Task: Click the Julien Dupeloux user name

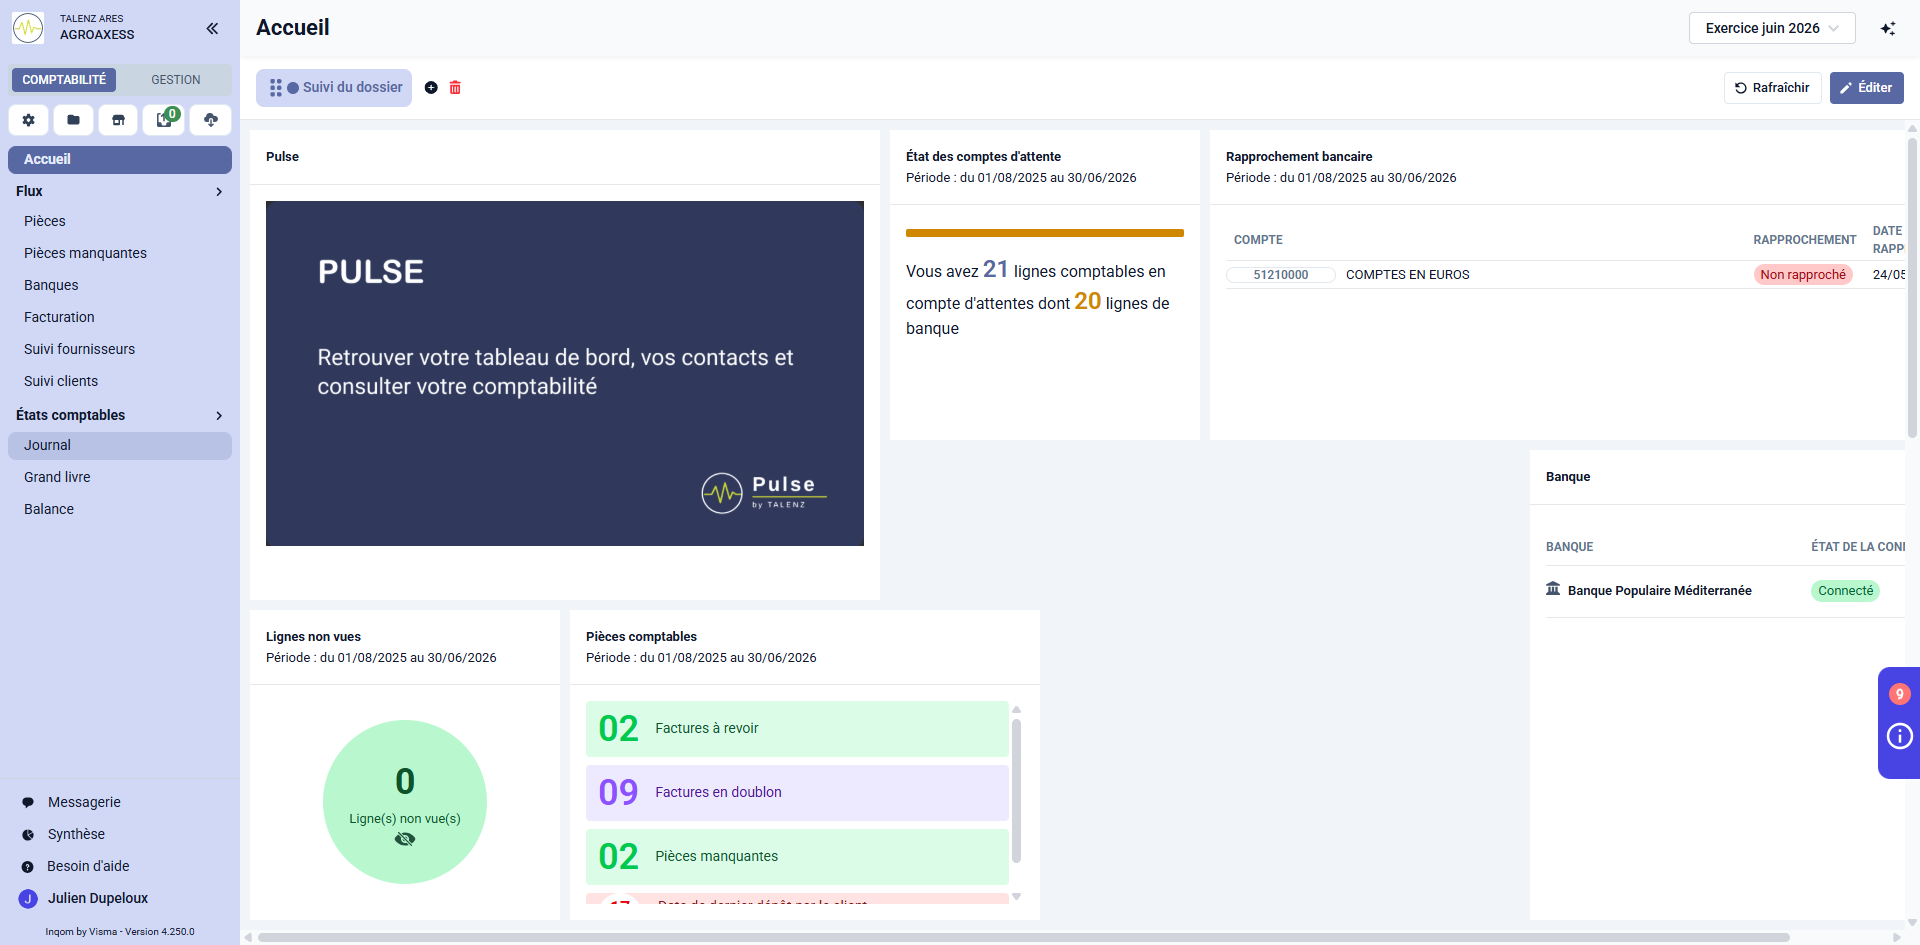Action: (98, 898)
